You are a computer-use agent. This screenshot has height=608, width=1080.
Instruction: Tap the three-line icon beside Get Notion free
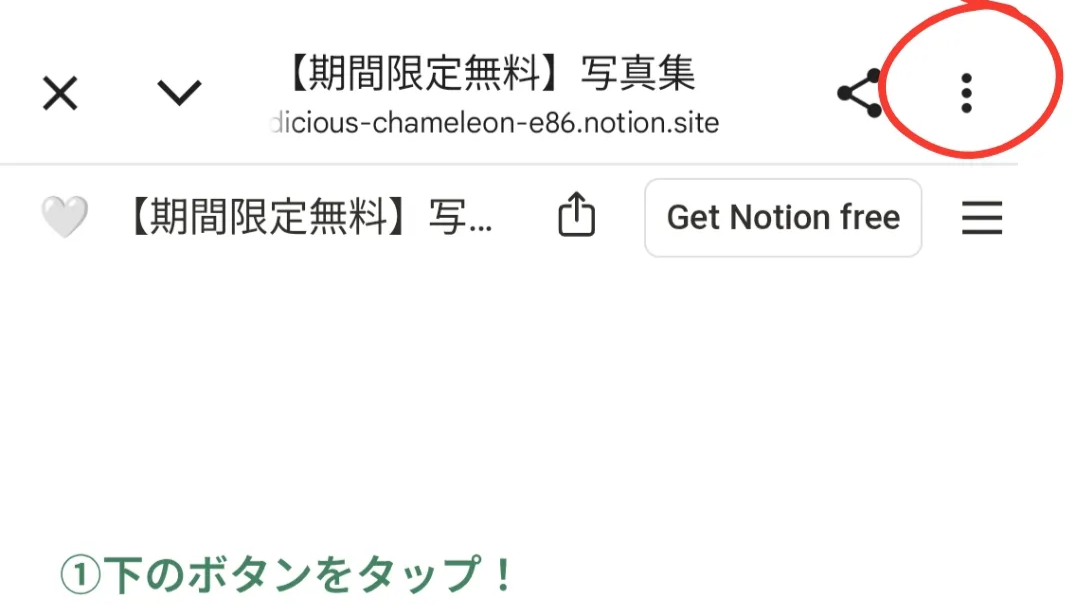click(982, 218)
